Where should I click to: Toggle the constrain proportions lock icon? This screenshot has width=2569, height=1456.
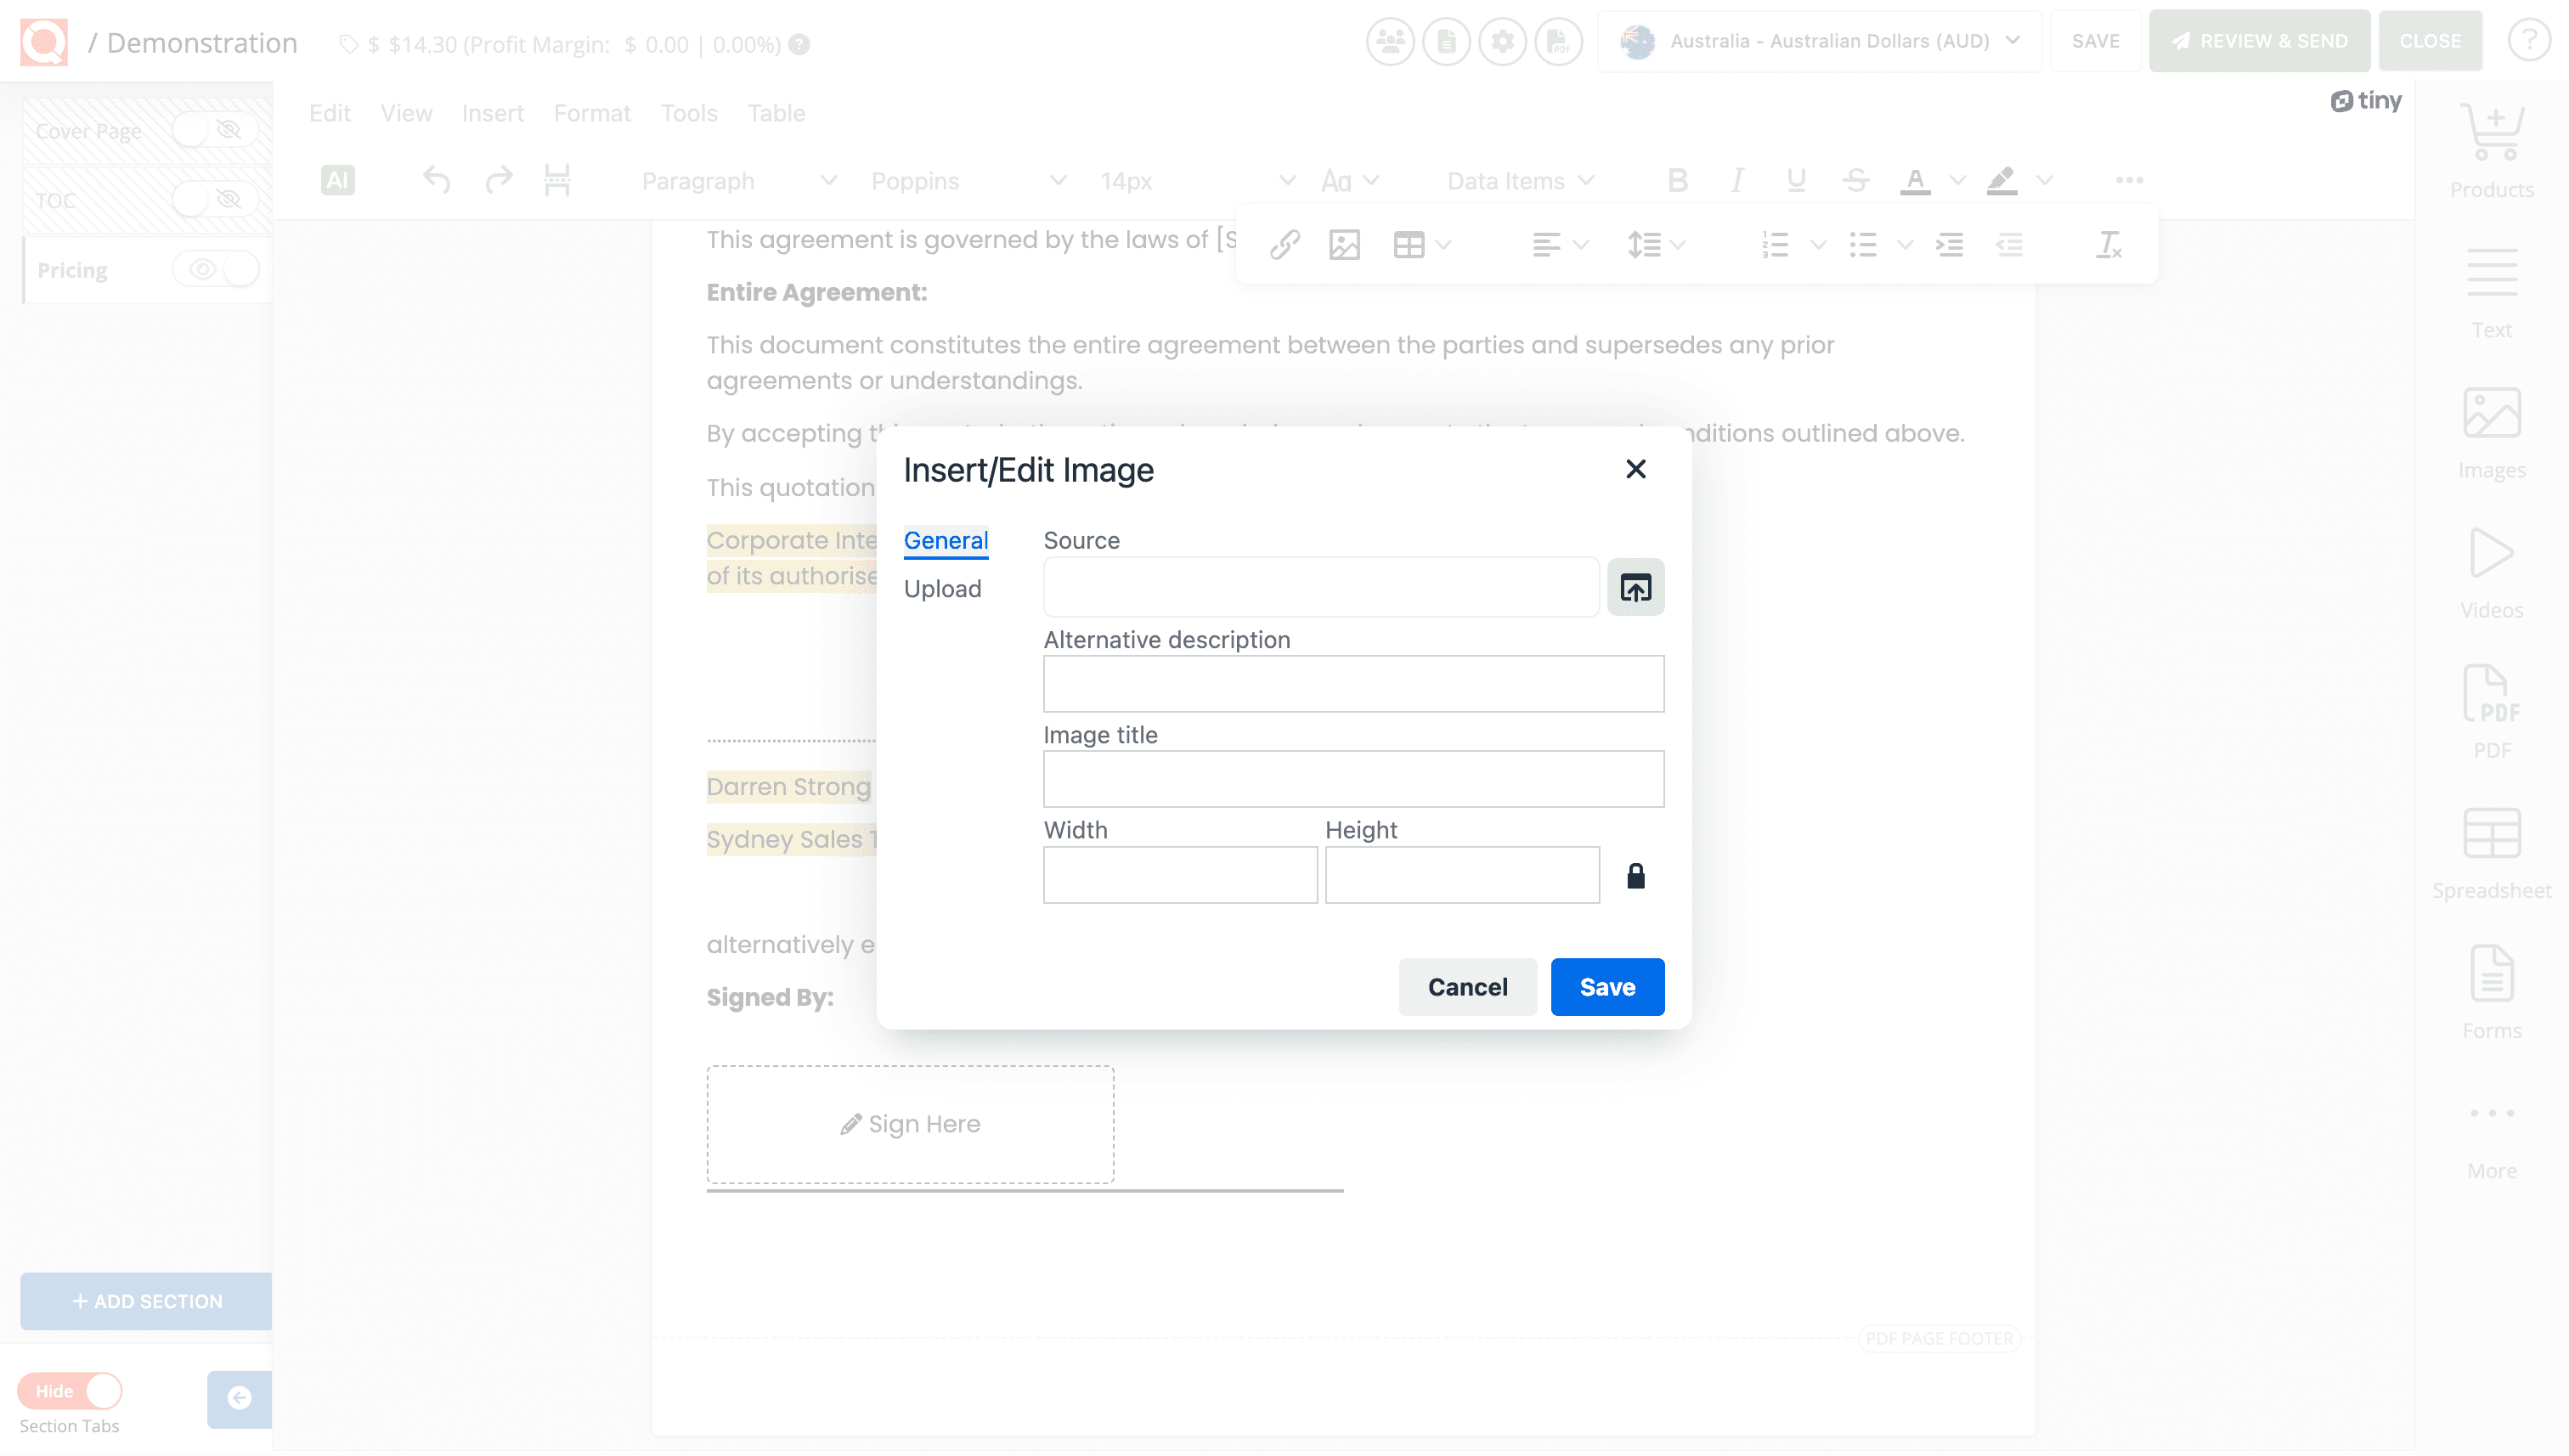click(1635, 876)
